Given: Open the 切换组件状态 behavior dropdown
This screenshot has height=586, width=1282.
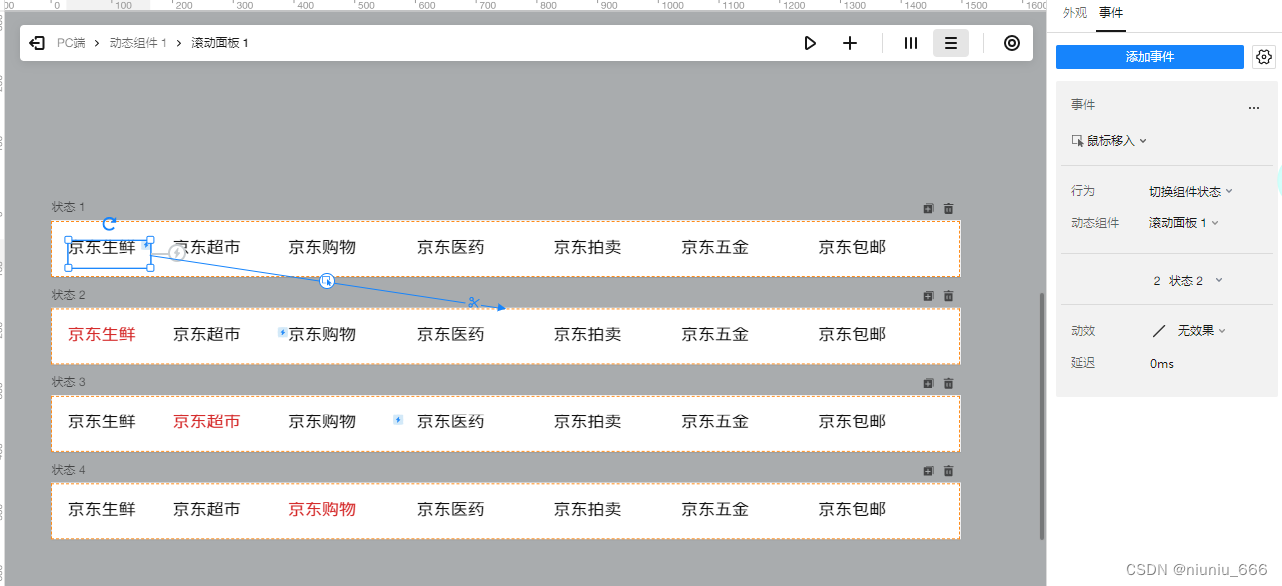Looking at the screenshot, I should [1191, 191].
